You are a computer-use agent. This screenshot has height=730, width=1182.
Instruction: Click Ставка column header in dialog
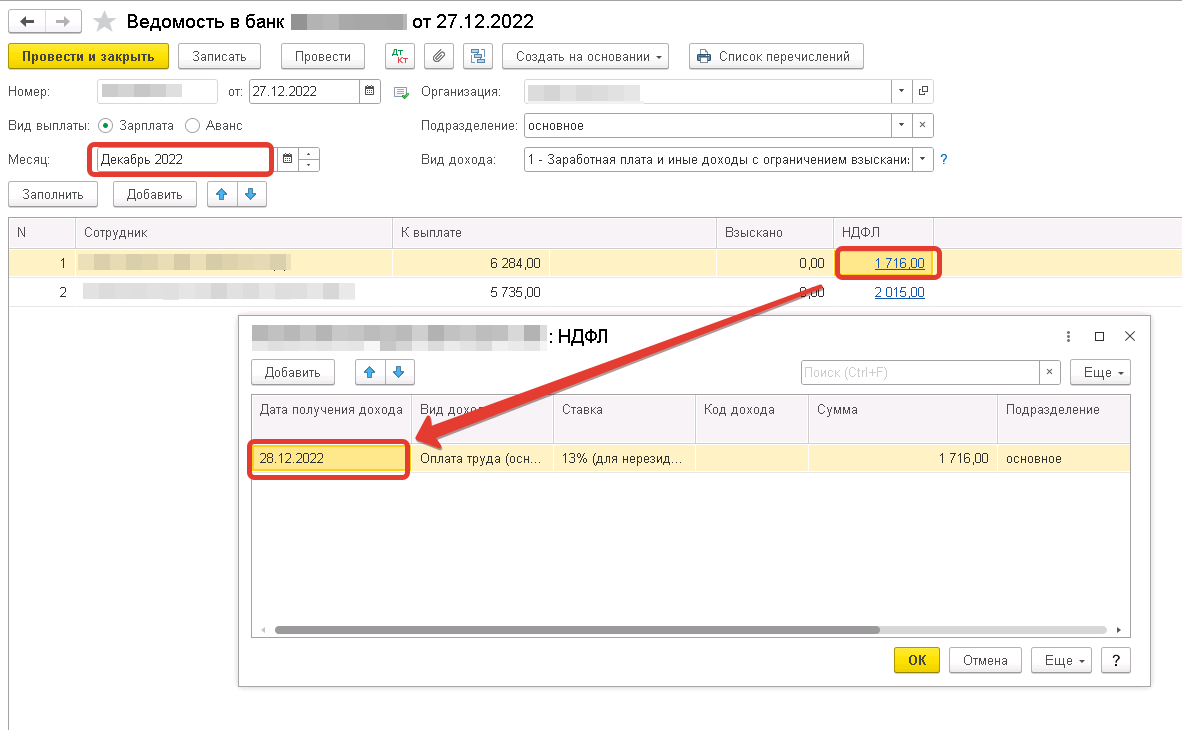(x=624, y=418)
